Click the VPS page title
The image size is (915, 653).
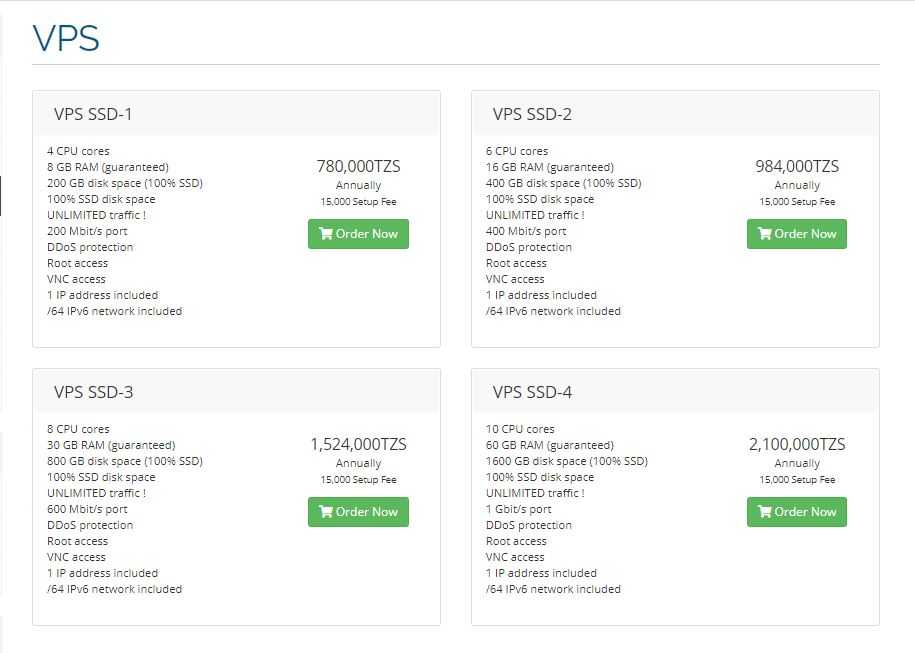point(66,39)
